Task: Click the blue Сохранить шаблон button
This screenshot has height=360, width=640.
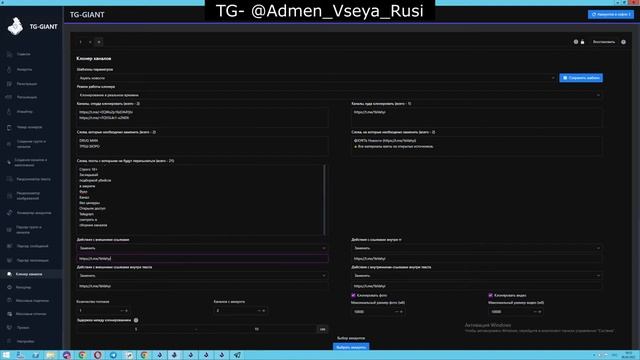Action: (581, 78)
